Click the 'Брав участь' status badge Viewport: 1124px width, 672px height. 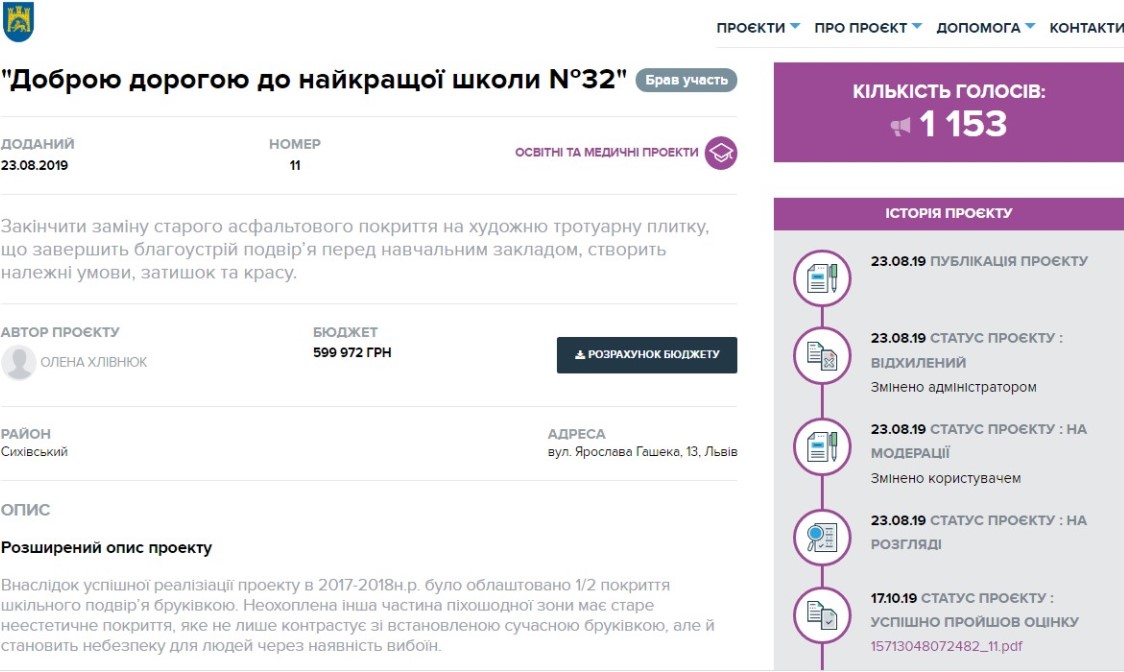[x=686, y=80]
